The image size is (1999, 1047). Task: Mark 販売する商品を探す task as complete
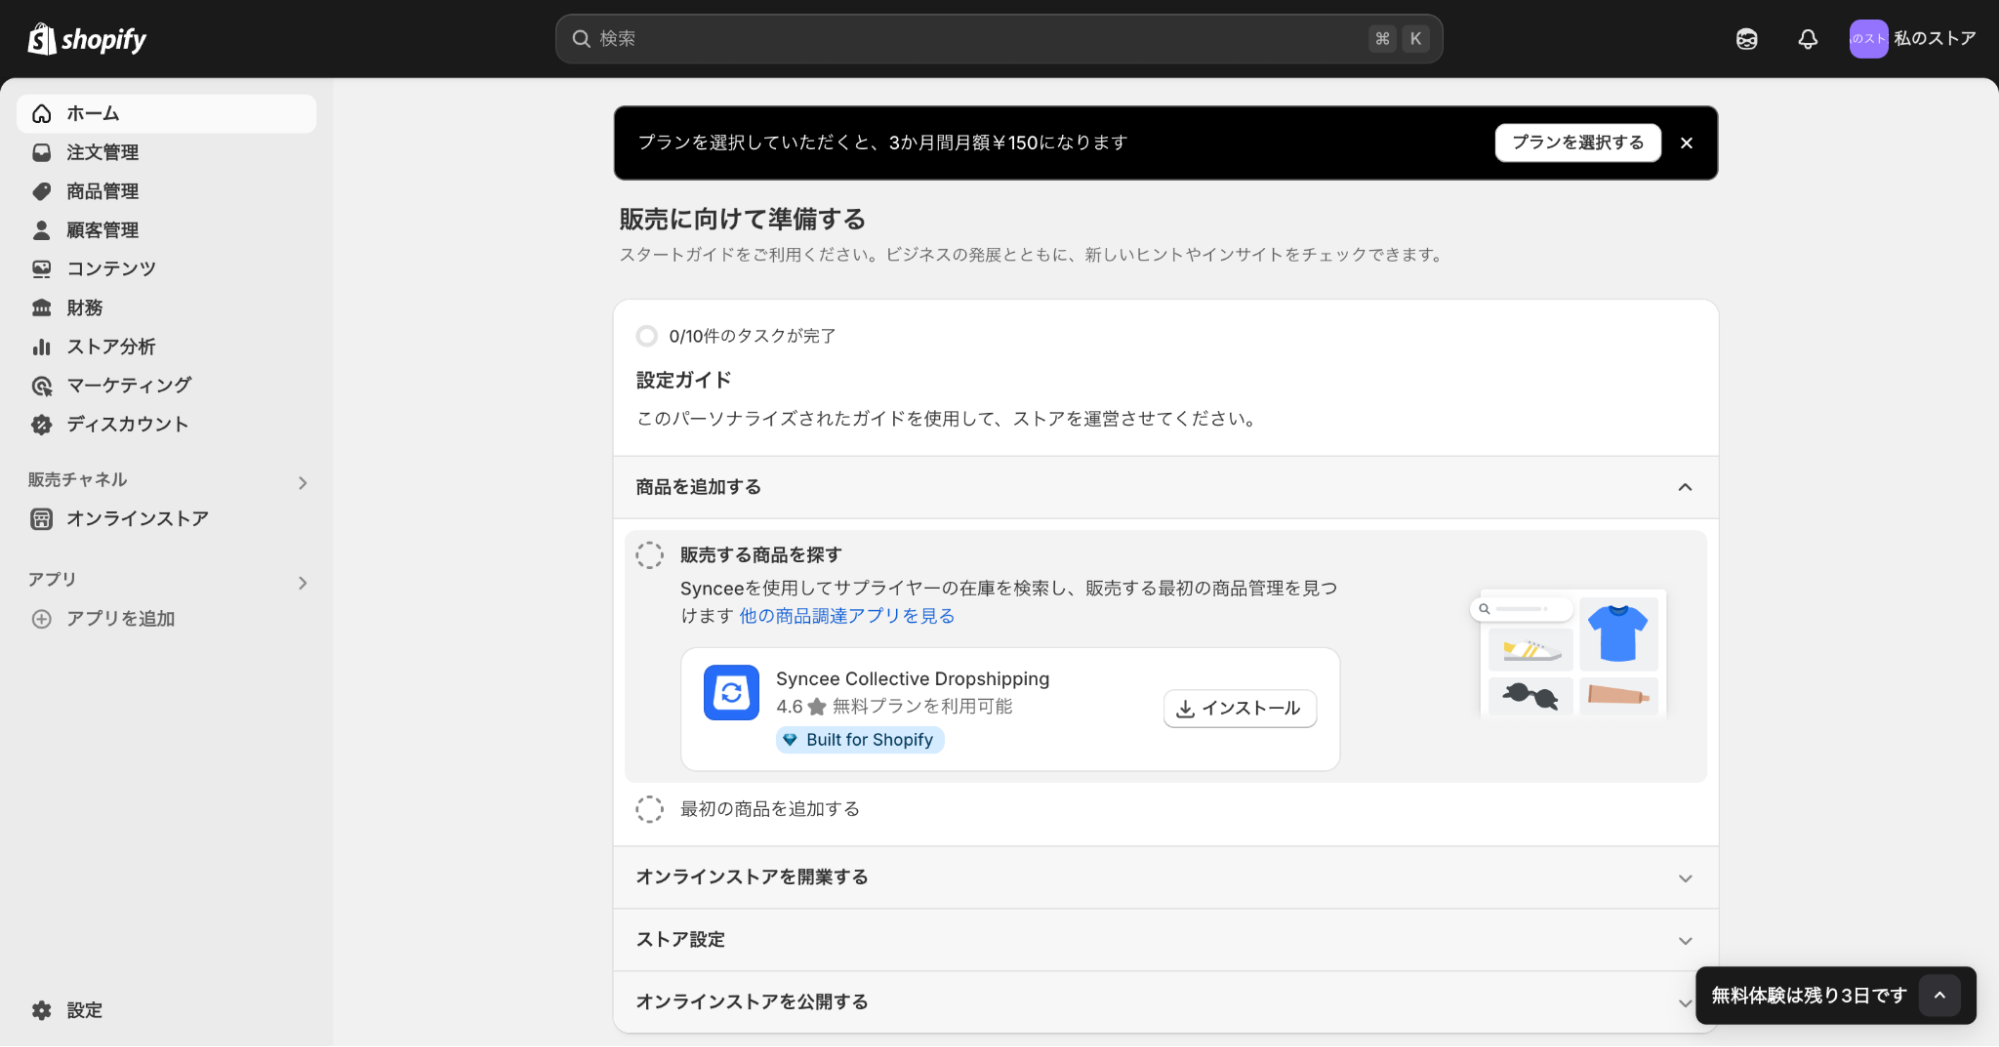[x=650, y=554]
